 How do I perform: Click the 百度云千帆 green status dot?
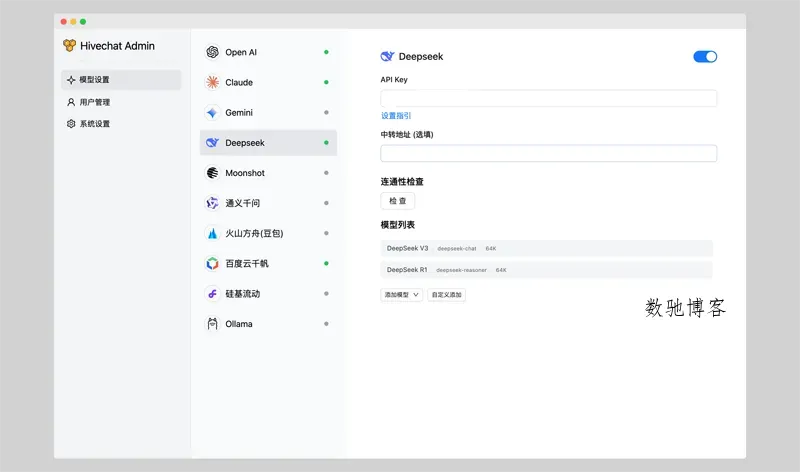point(326,263)
